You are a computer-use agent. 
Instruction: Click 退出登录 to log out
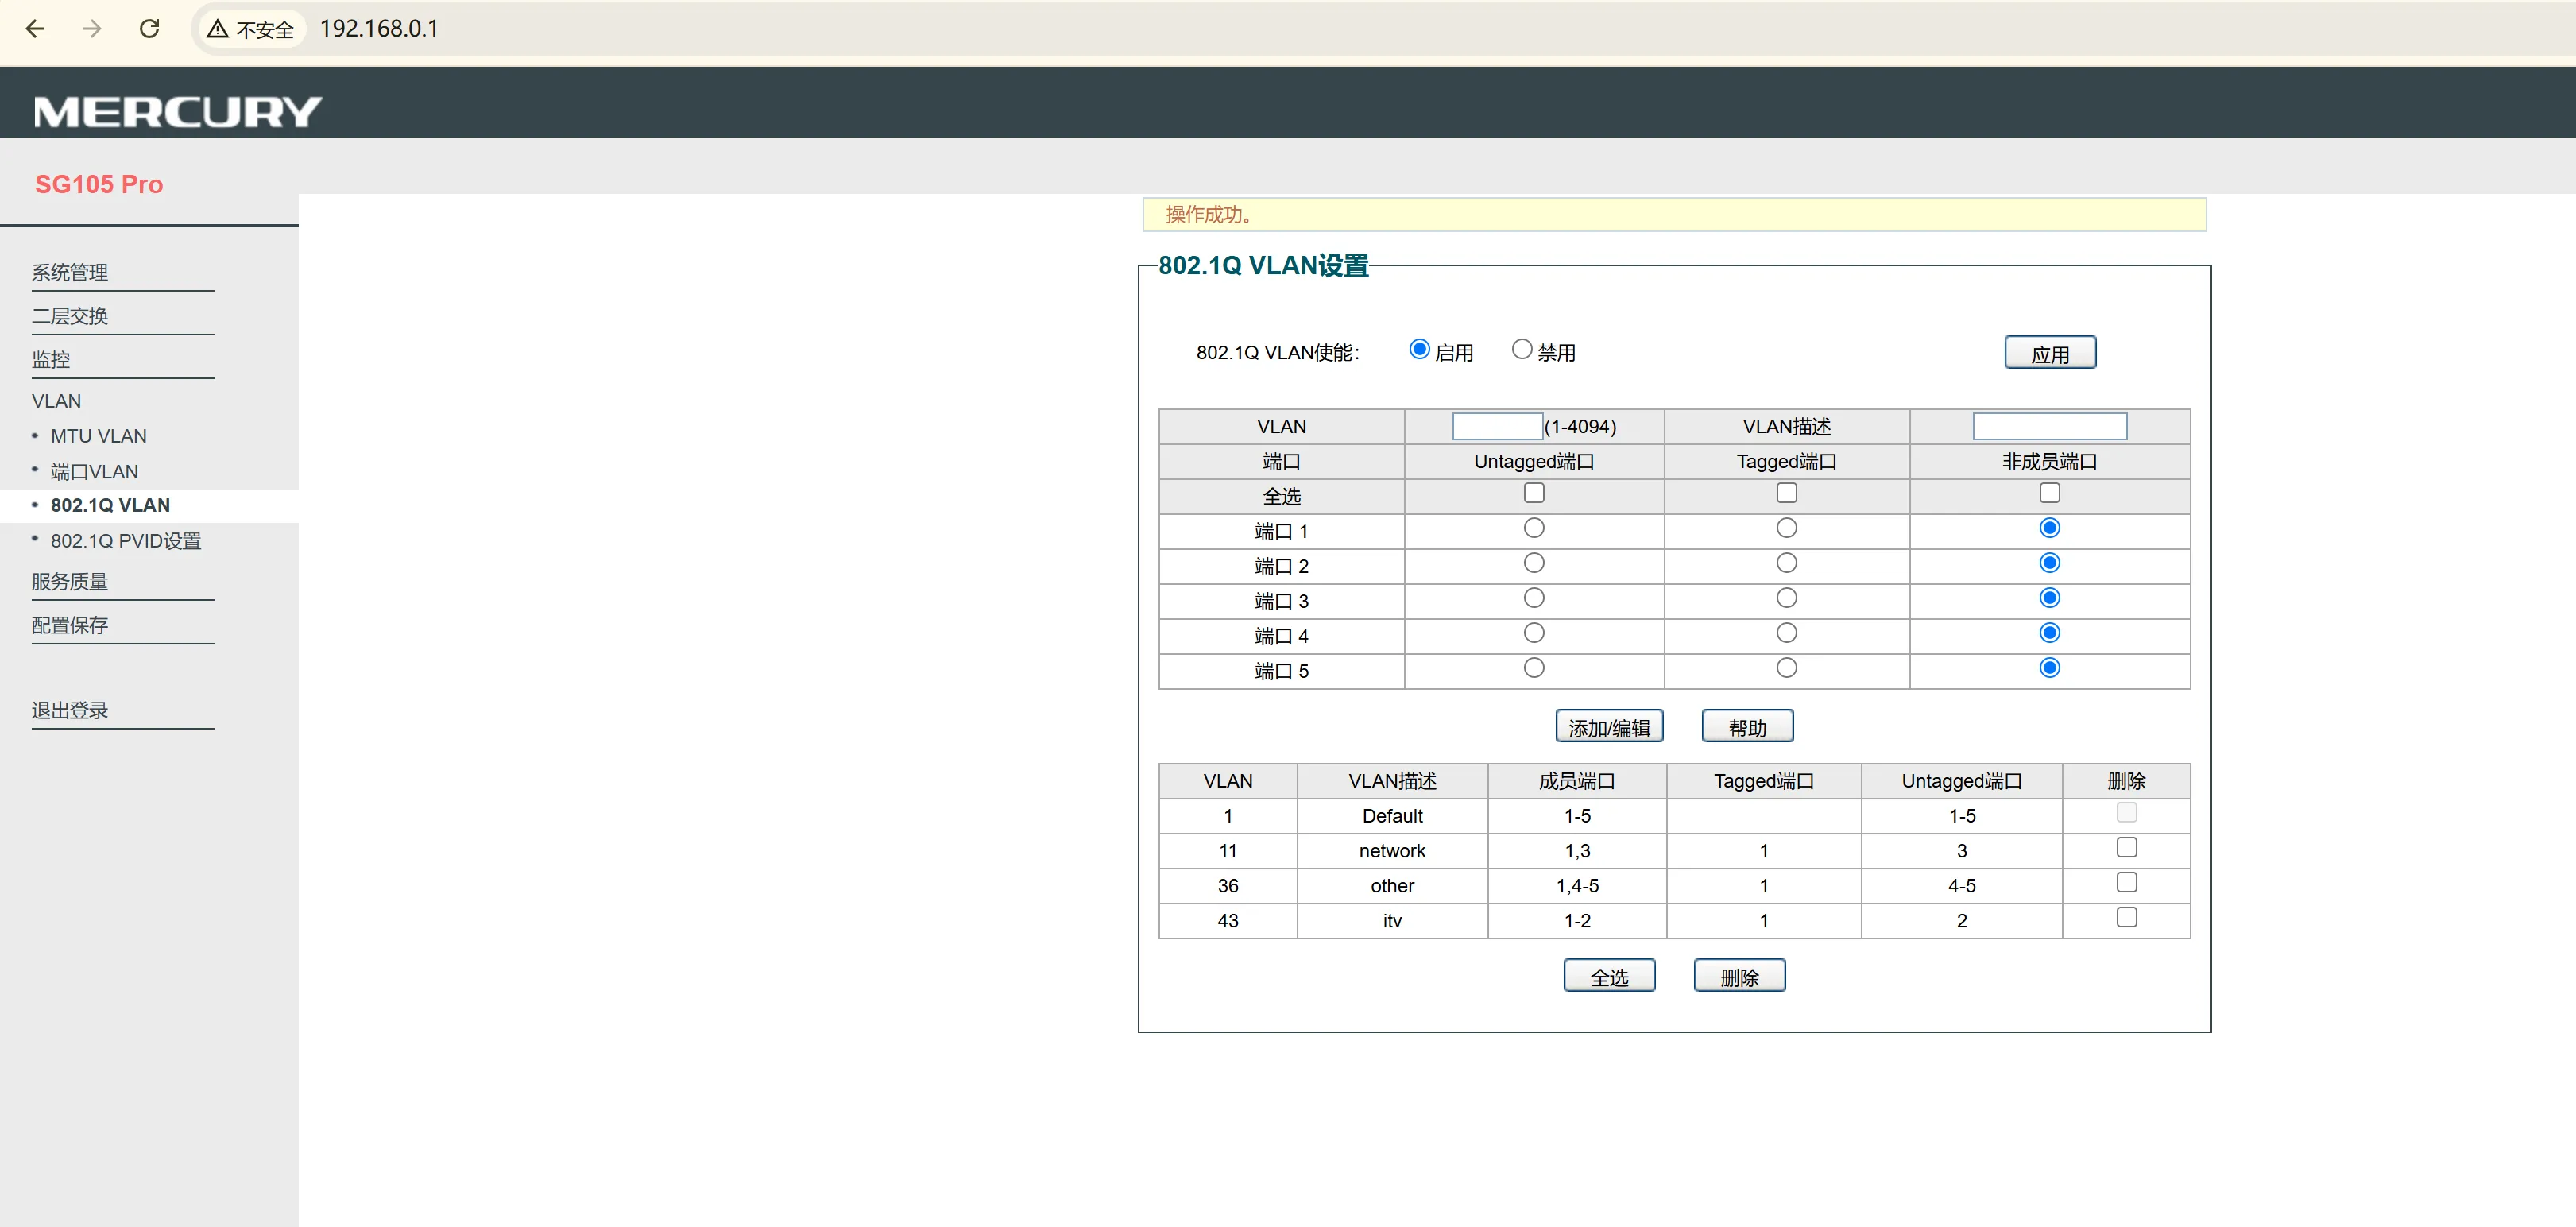71,710
